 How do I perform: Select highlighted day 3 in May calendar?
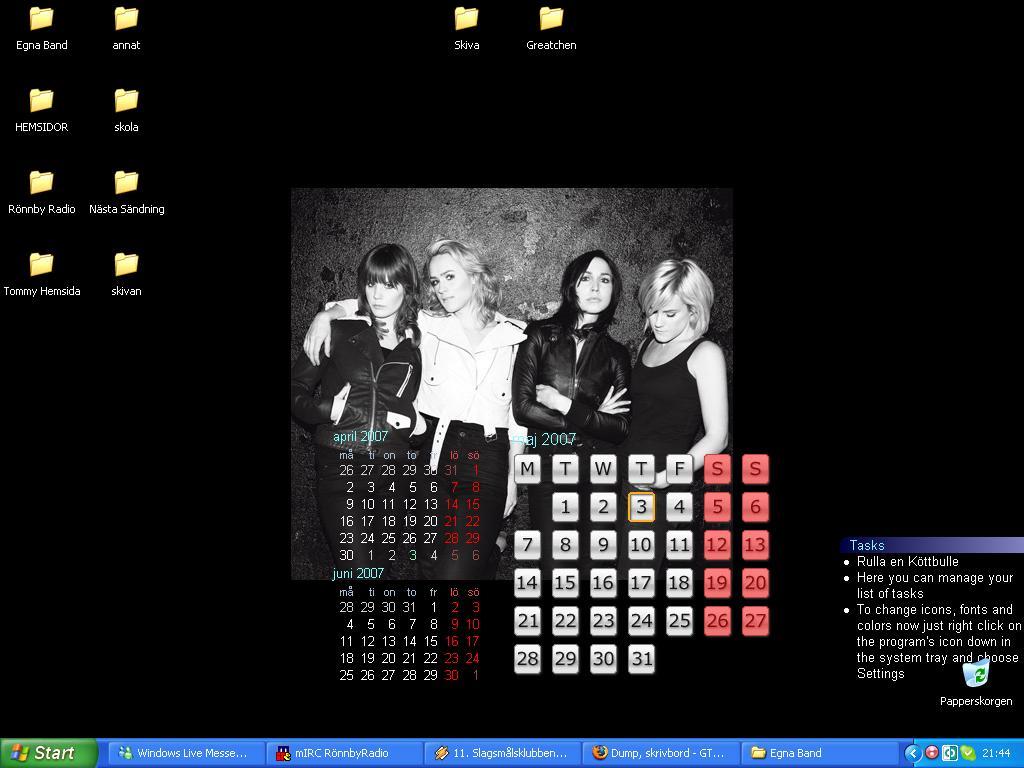641,507
